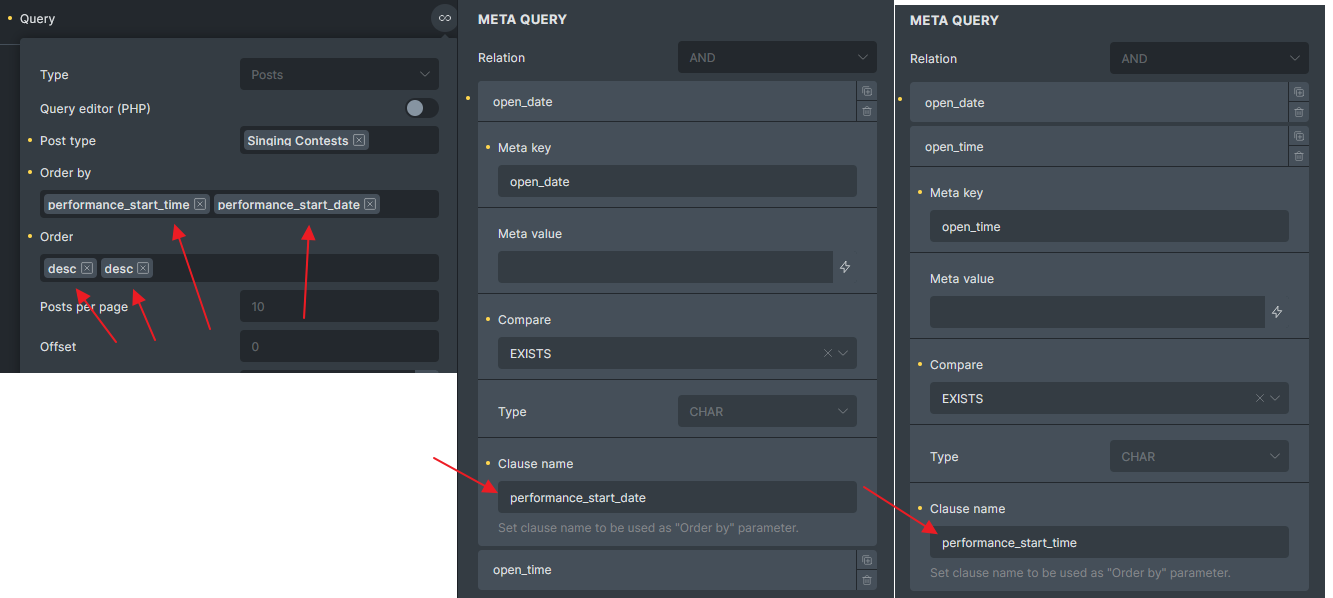Remove performance_start_time from Order by

[200, 204]
